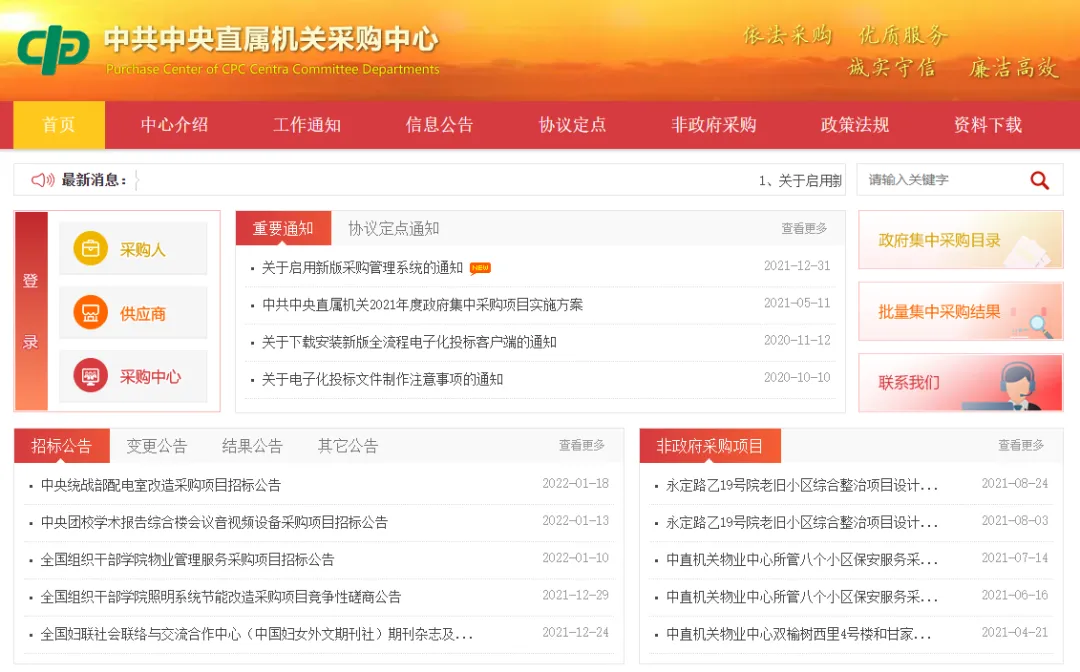Open the 政府集中采购目录 banner
1080x672 pixels.
(960, 240)
